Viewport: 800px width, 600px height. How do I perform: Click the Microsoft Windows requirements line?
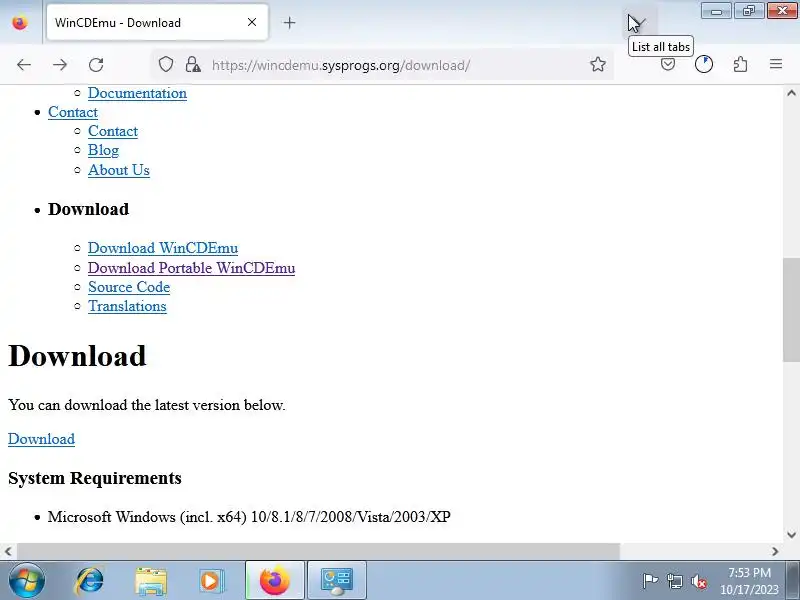(x=249, y=517)
